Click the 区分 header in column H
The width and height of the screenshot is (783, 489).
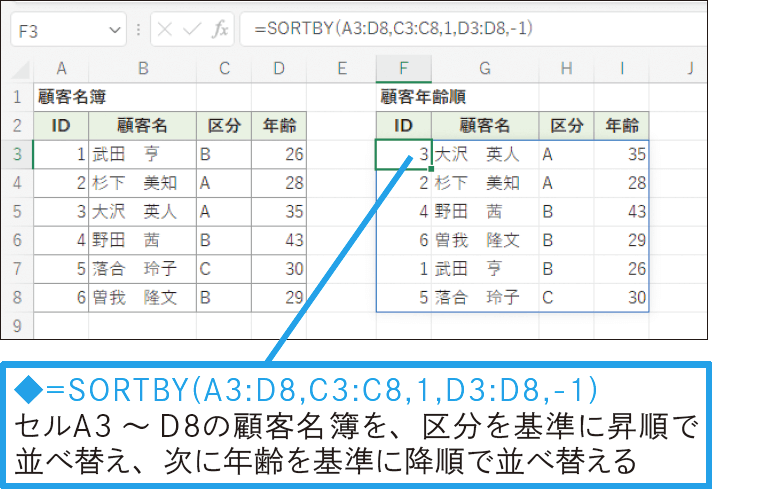click(566, 126)
